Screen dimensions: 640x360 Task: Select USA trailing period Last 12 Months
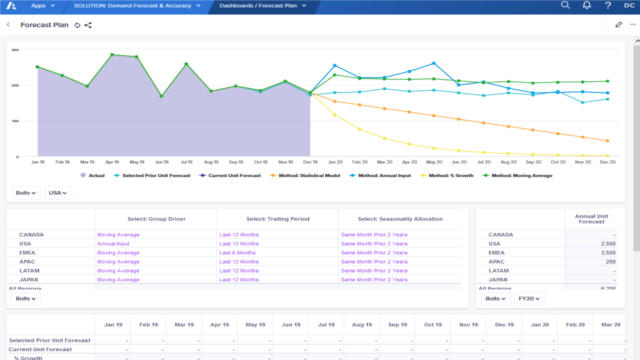click(239, 244)
